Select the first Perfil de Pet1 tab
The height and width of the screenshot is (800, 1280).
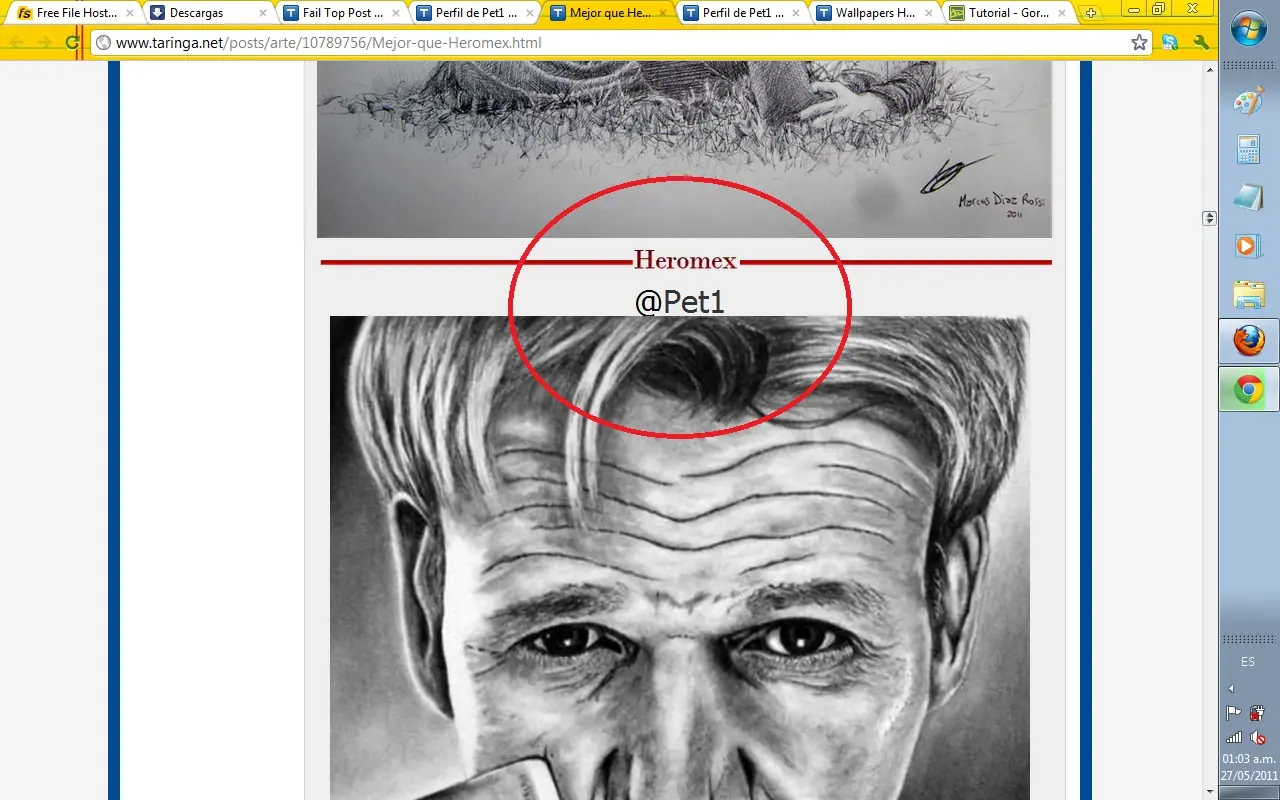click(474, 13)
